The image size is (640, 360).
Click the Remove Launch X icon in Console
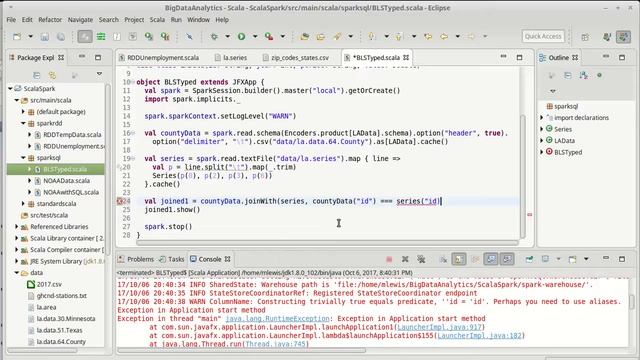[x=405, y=259]
